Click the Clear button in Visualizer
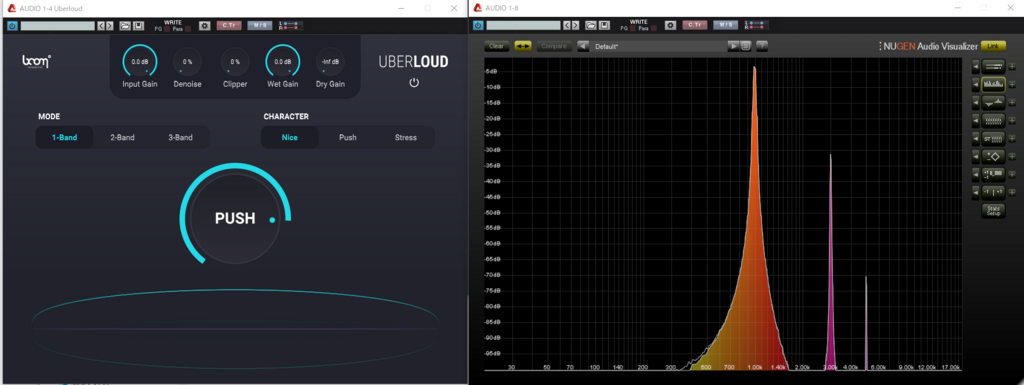The width and height of the screenshot is (1024, 385). (496, 46)
